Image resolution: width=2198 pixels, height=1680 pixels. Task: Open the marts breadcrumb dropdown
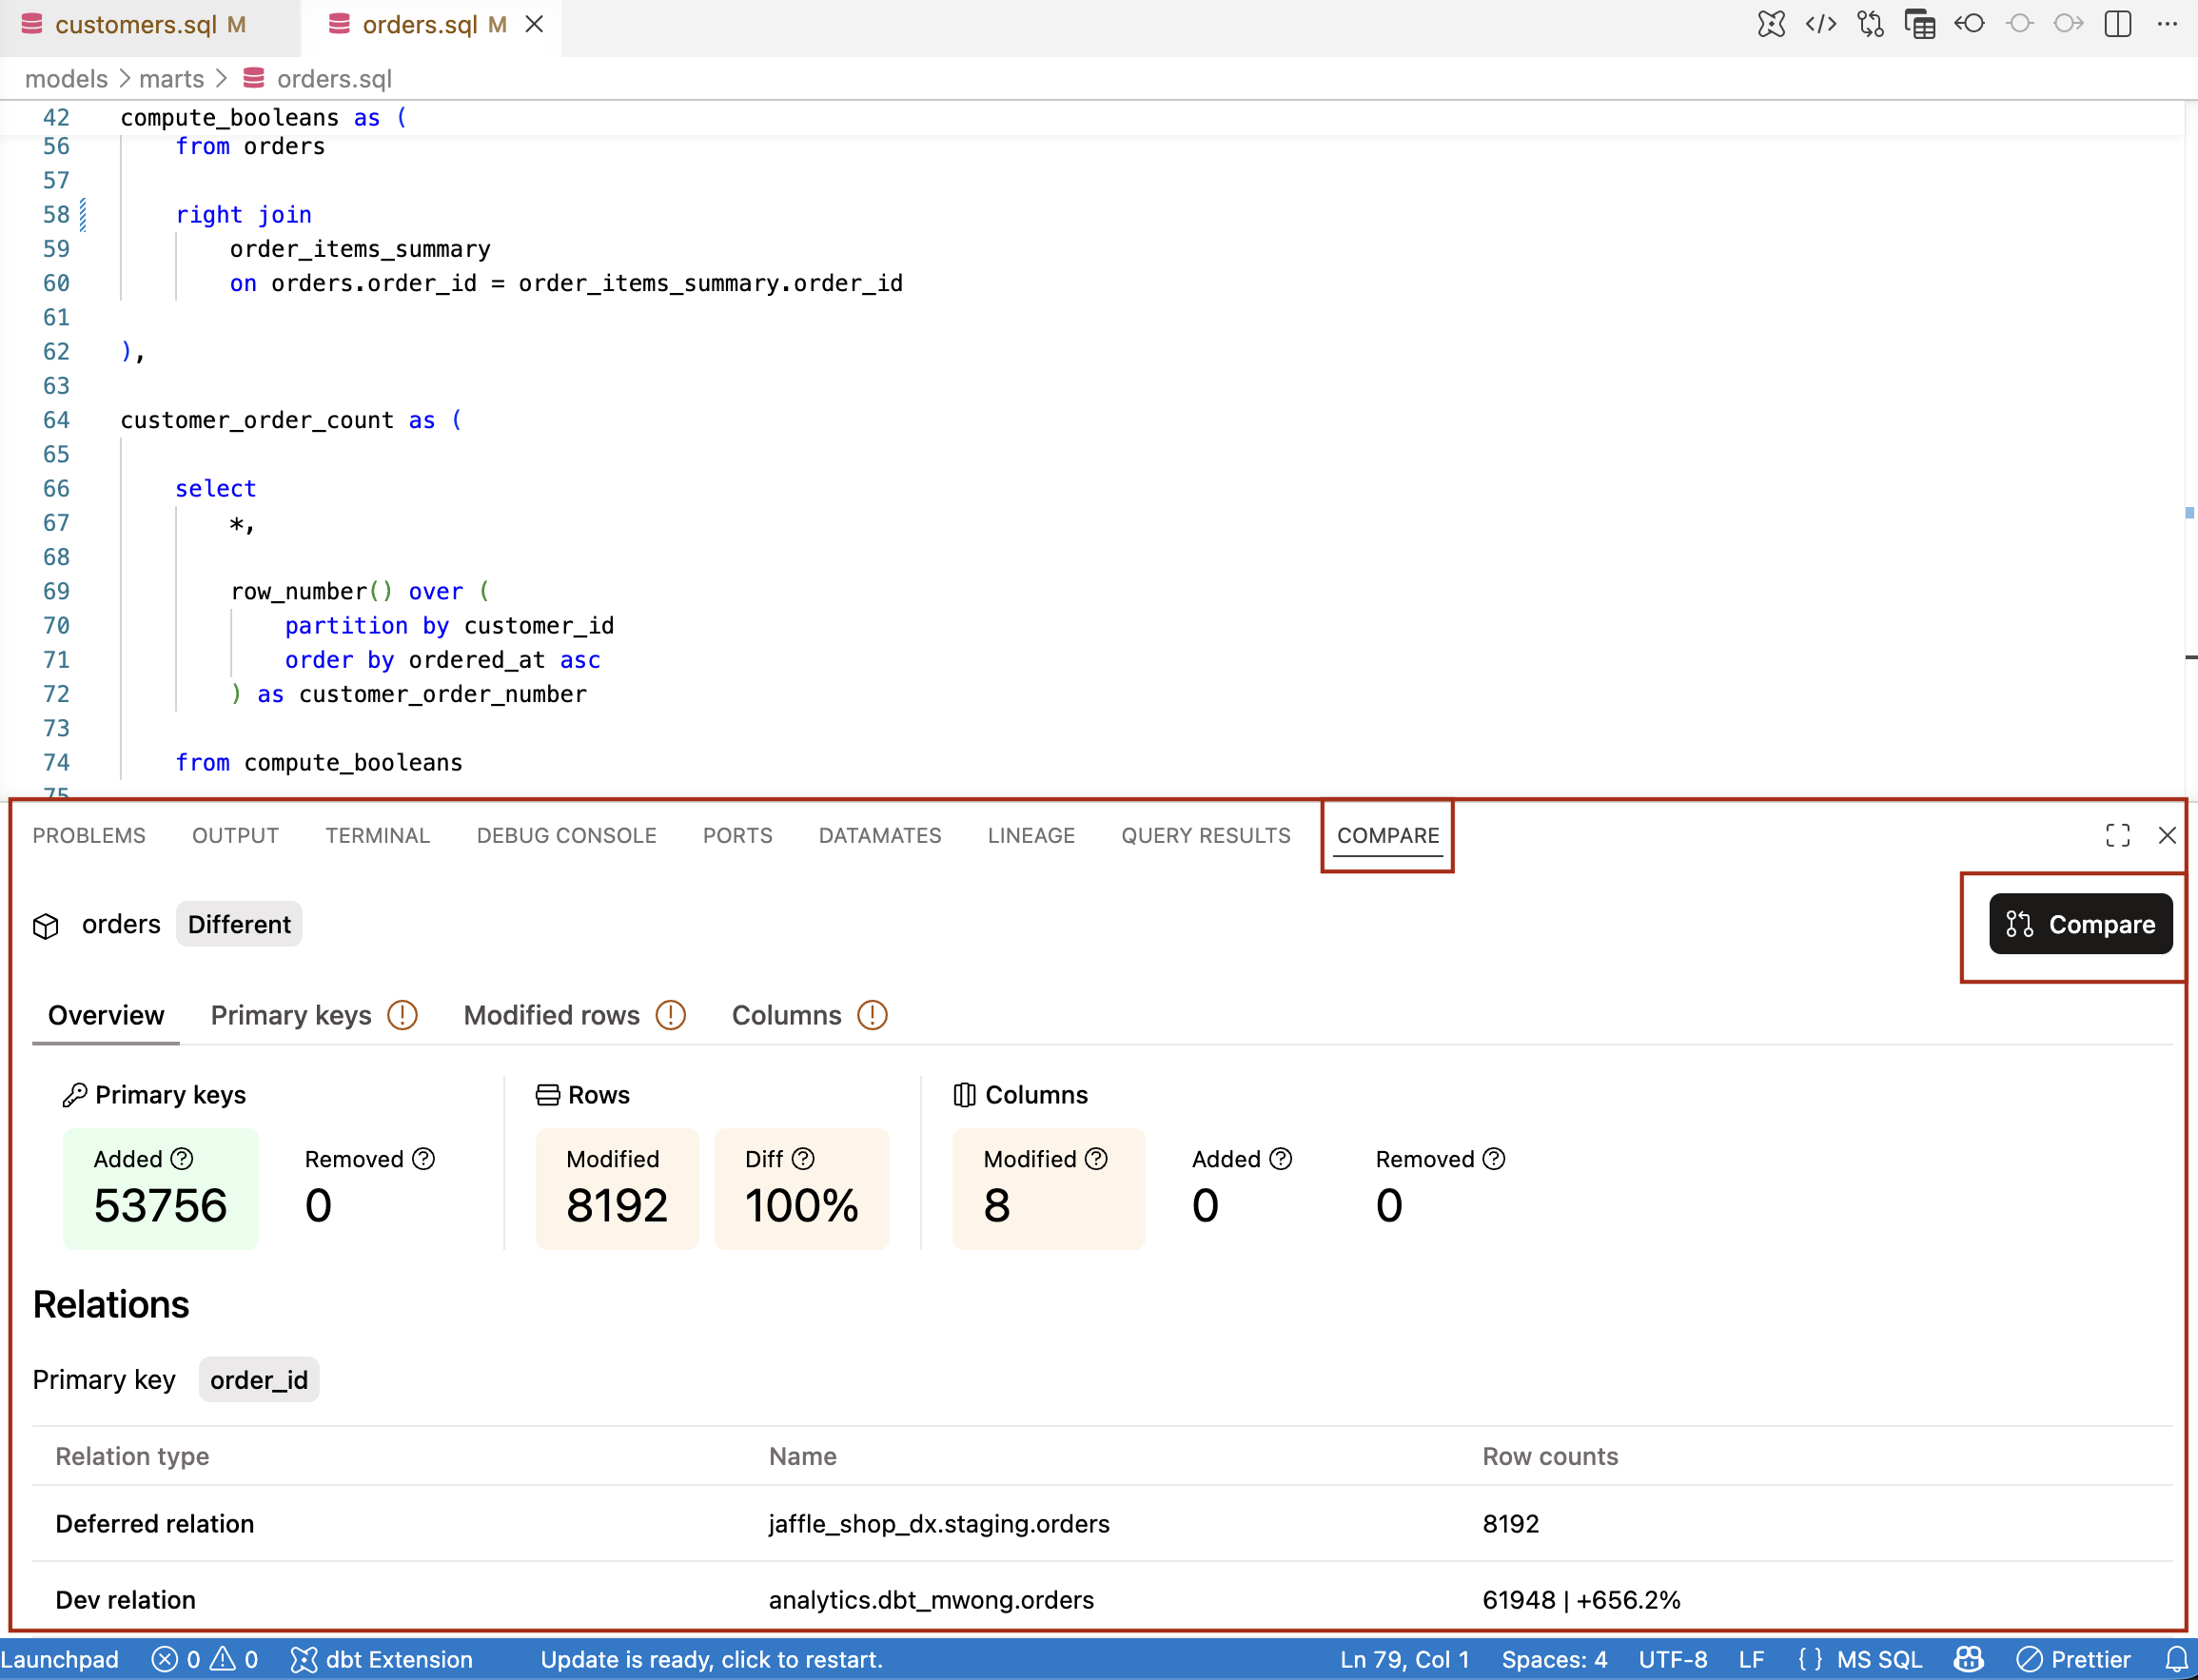(x=172, y=79)
